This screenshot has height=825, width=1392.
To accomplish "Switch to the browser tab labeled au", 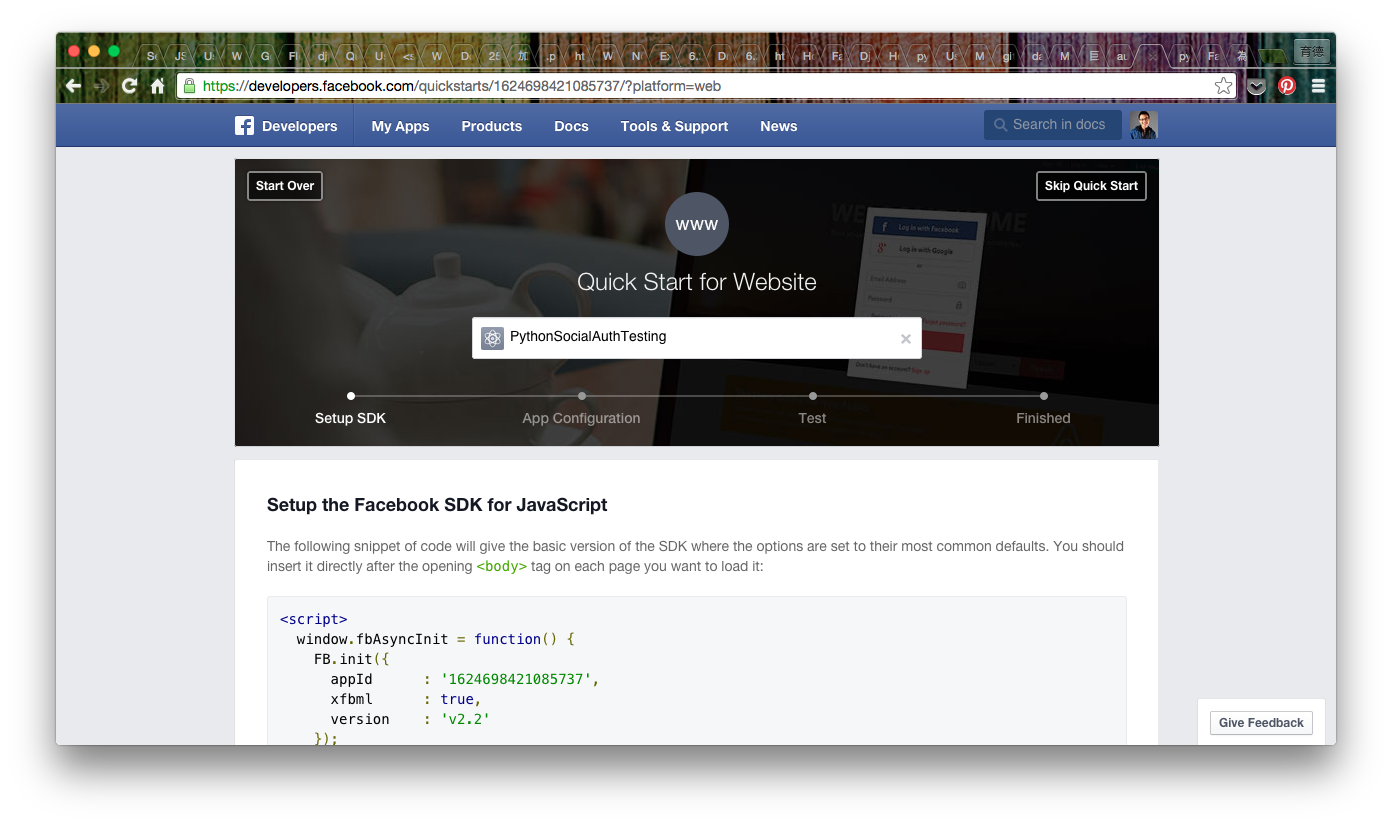I will pos(1122,56).
